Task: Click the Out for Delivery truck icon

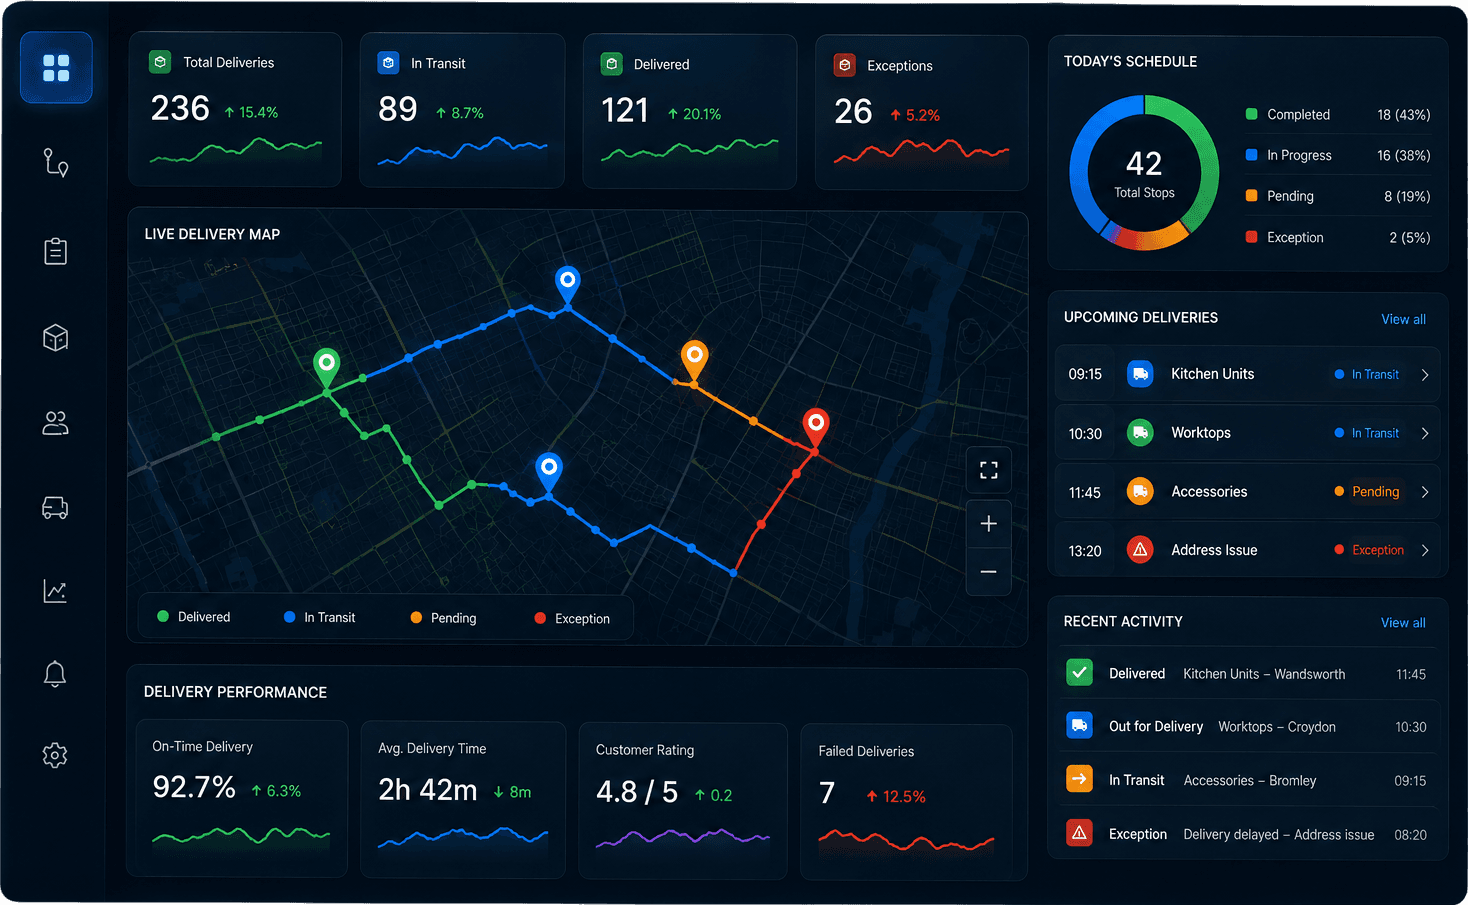Action: (1079, 725)
